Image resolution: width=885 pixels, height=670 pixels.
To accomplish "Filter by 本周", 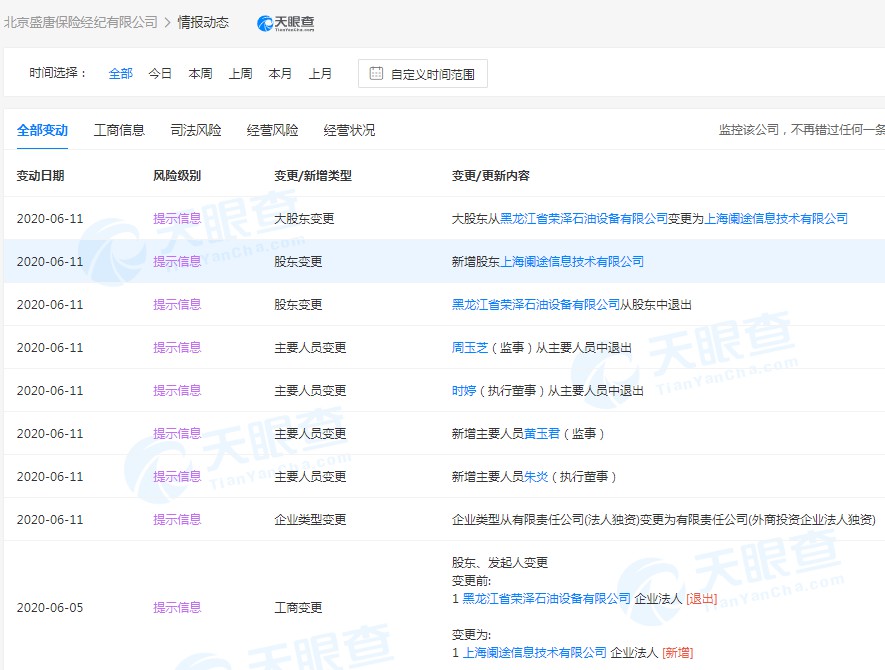I will [200, 73].
